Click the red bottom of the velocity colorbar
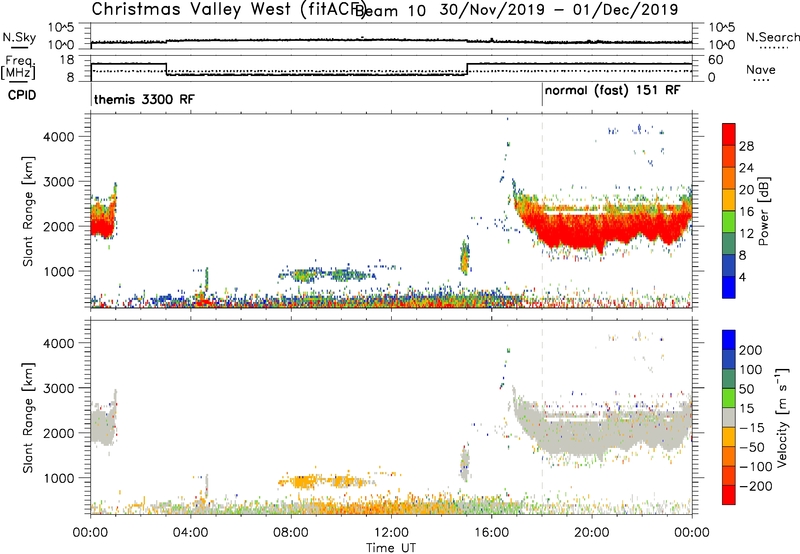This screenshot has width=800, height=554. pyautogui.click(x=729, y=495)
